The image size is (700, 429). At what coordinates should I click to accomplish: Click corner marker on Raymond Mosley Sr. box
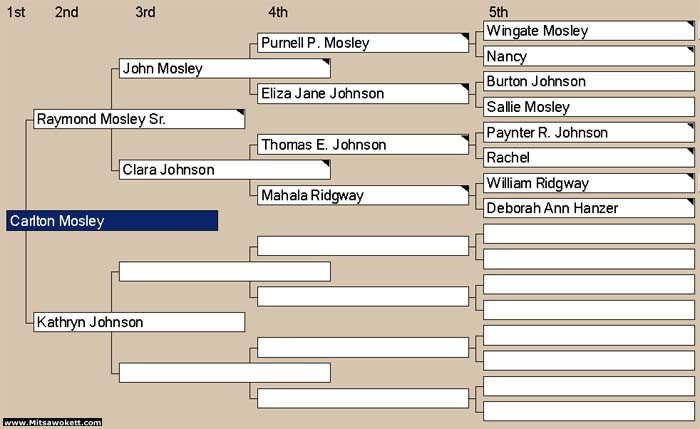click(x=241, y=113)
